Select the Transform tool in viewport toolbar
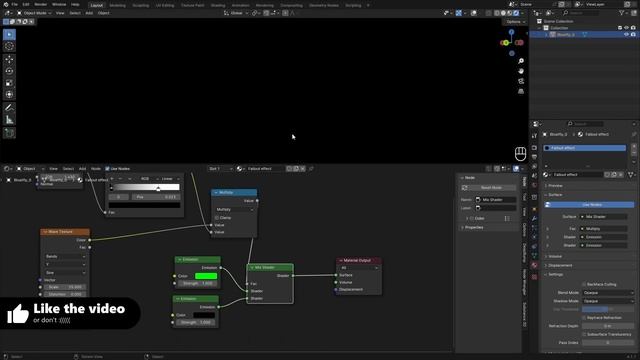This screenshot has width=640, height=360. 9,94
